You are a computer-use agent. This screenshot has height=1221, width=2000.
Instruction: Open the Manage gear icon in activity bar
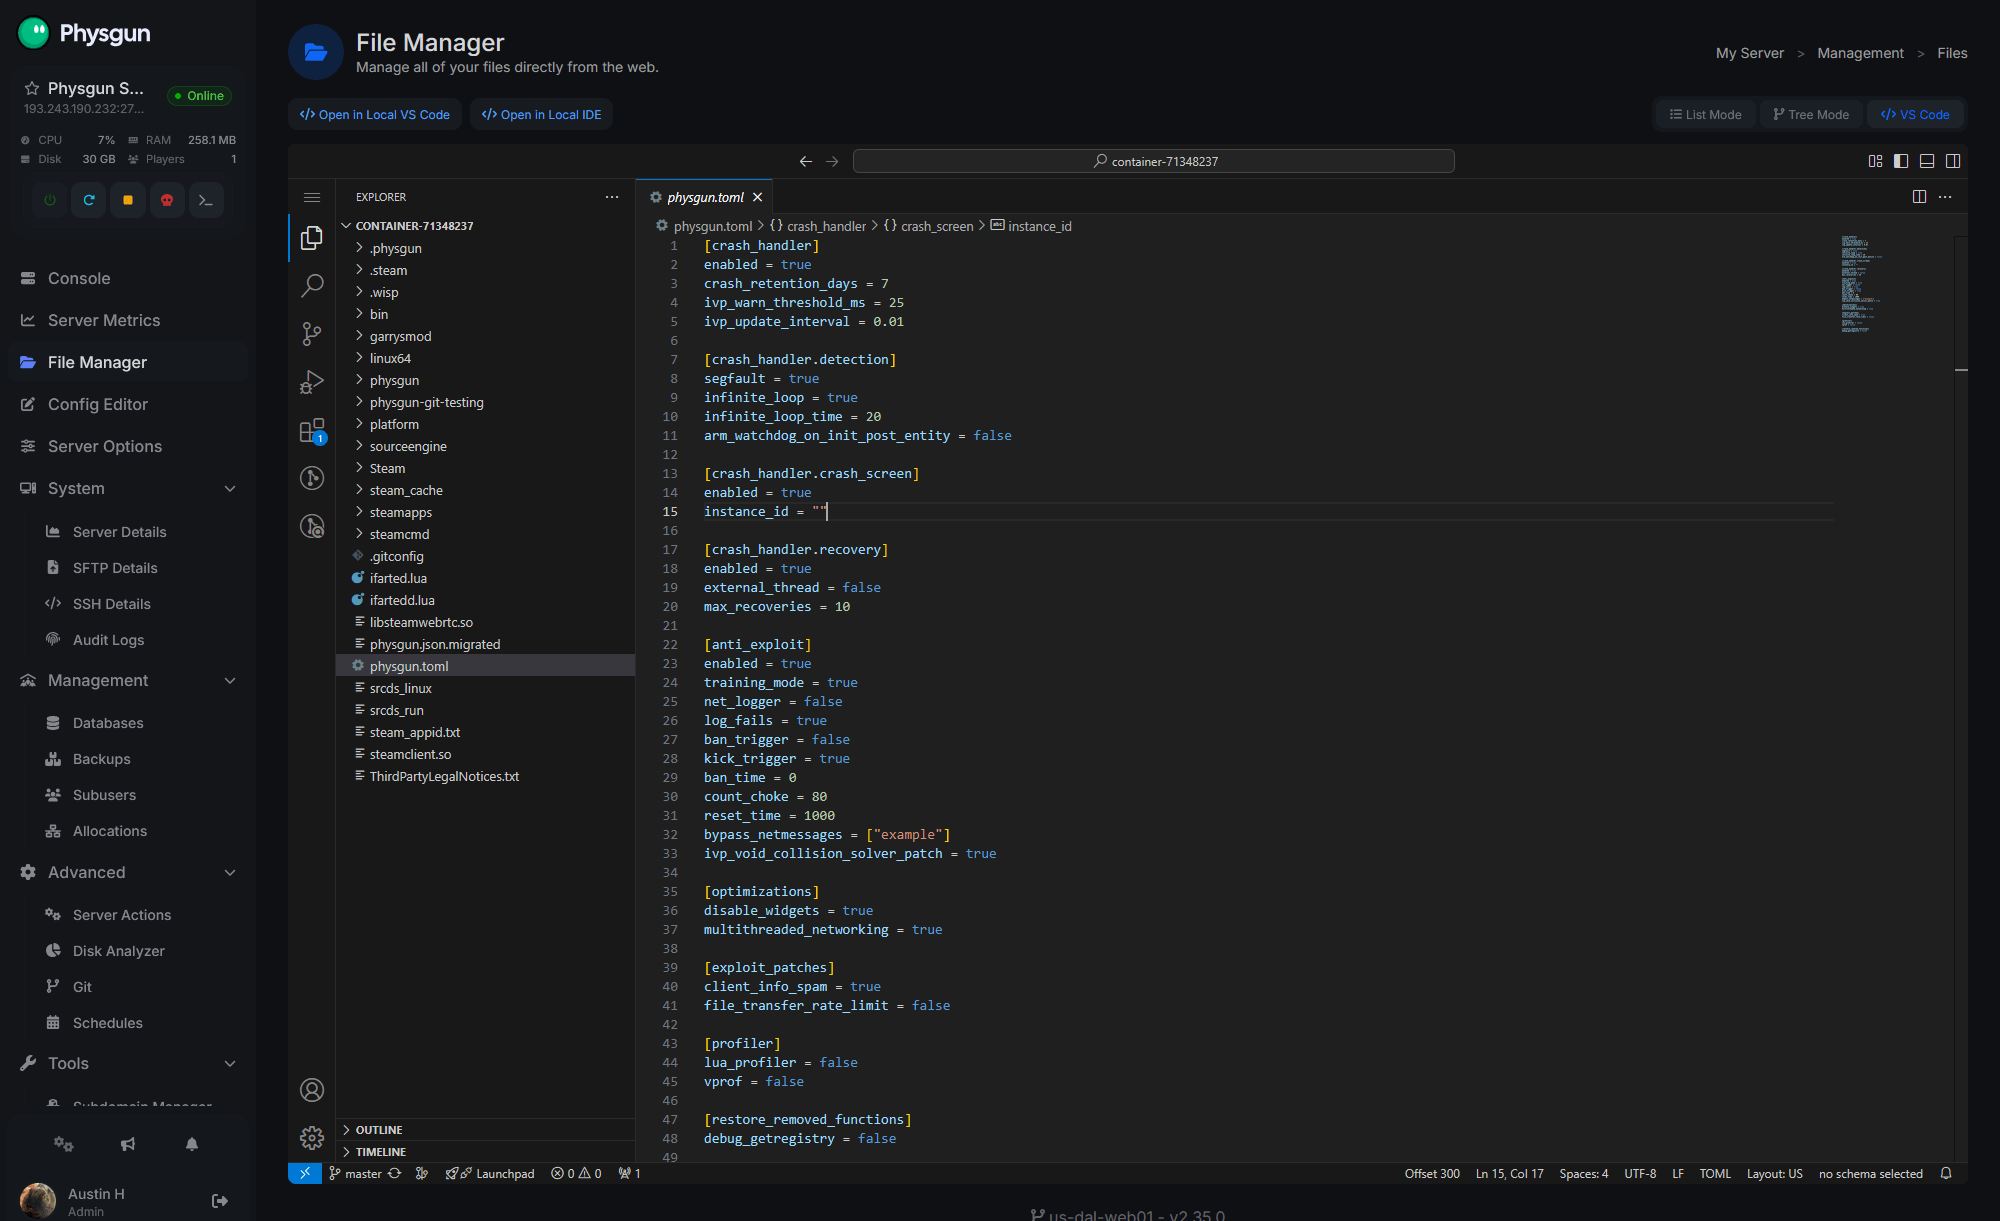(312, 1138)
